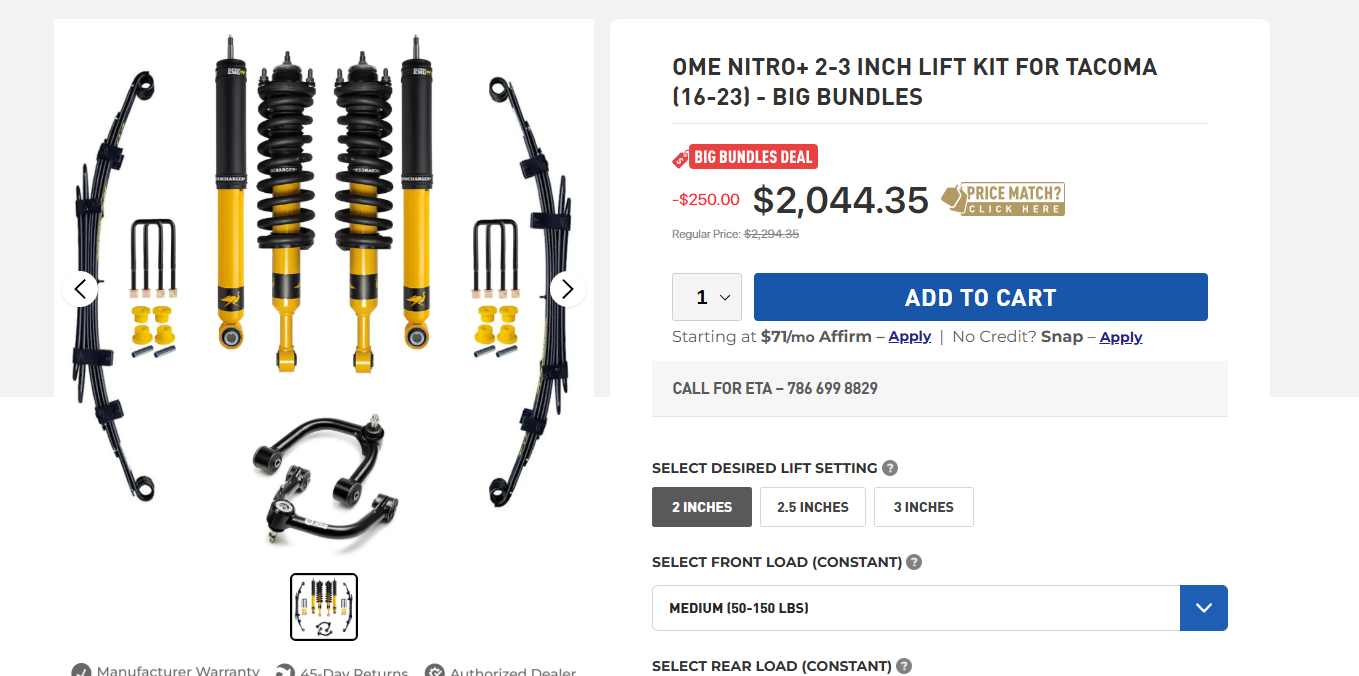Click the Big Bundles Deal tag icon
1359x676 pixels.
point(680,158)
